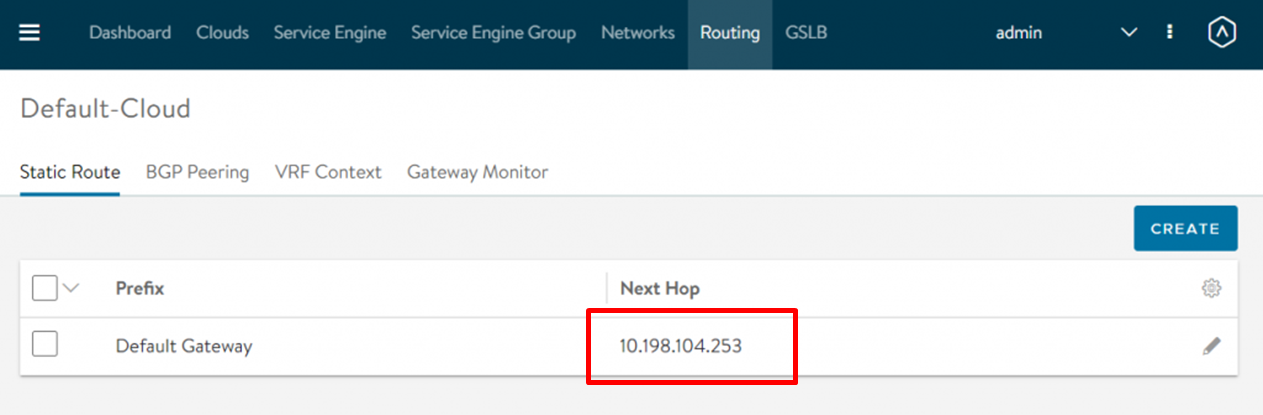Edit the Default Gateway route pencil icon
This screenshot has height=415, width=1263.
1211,347
